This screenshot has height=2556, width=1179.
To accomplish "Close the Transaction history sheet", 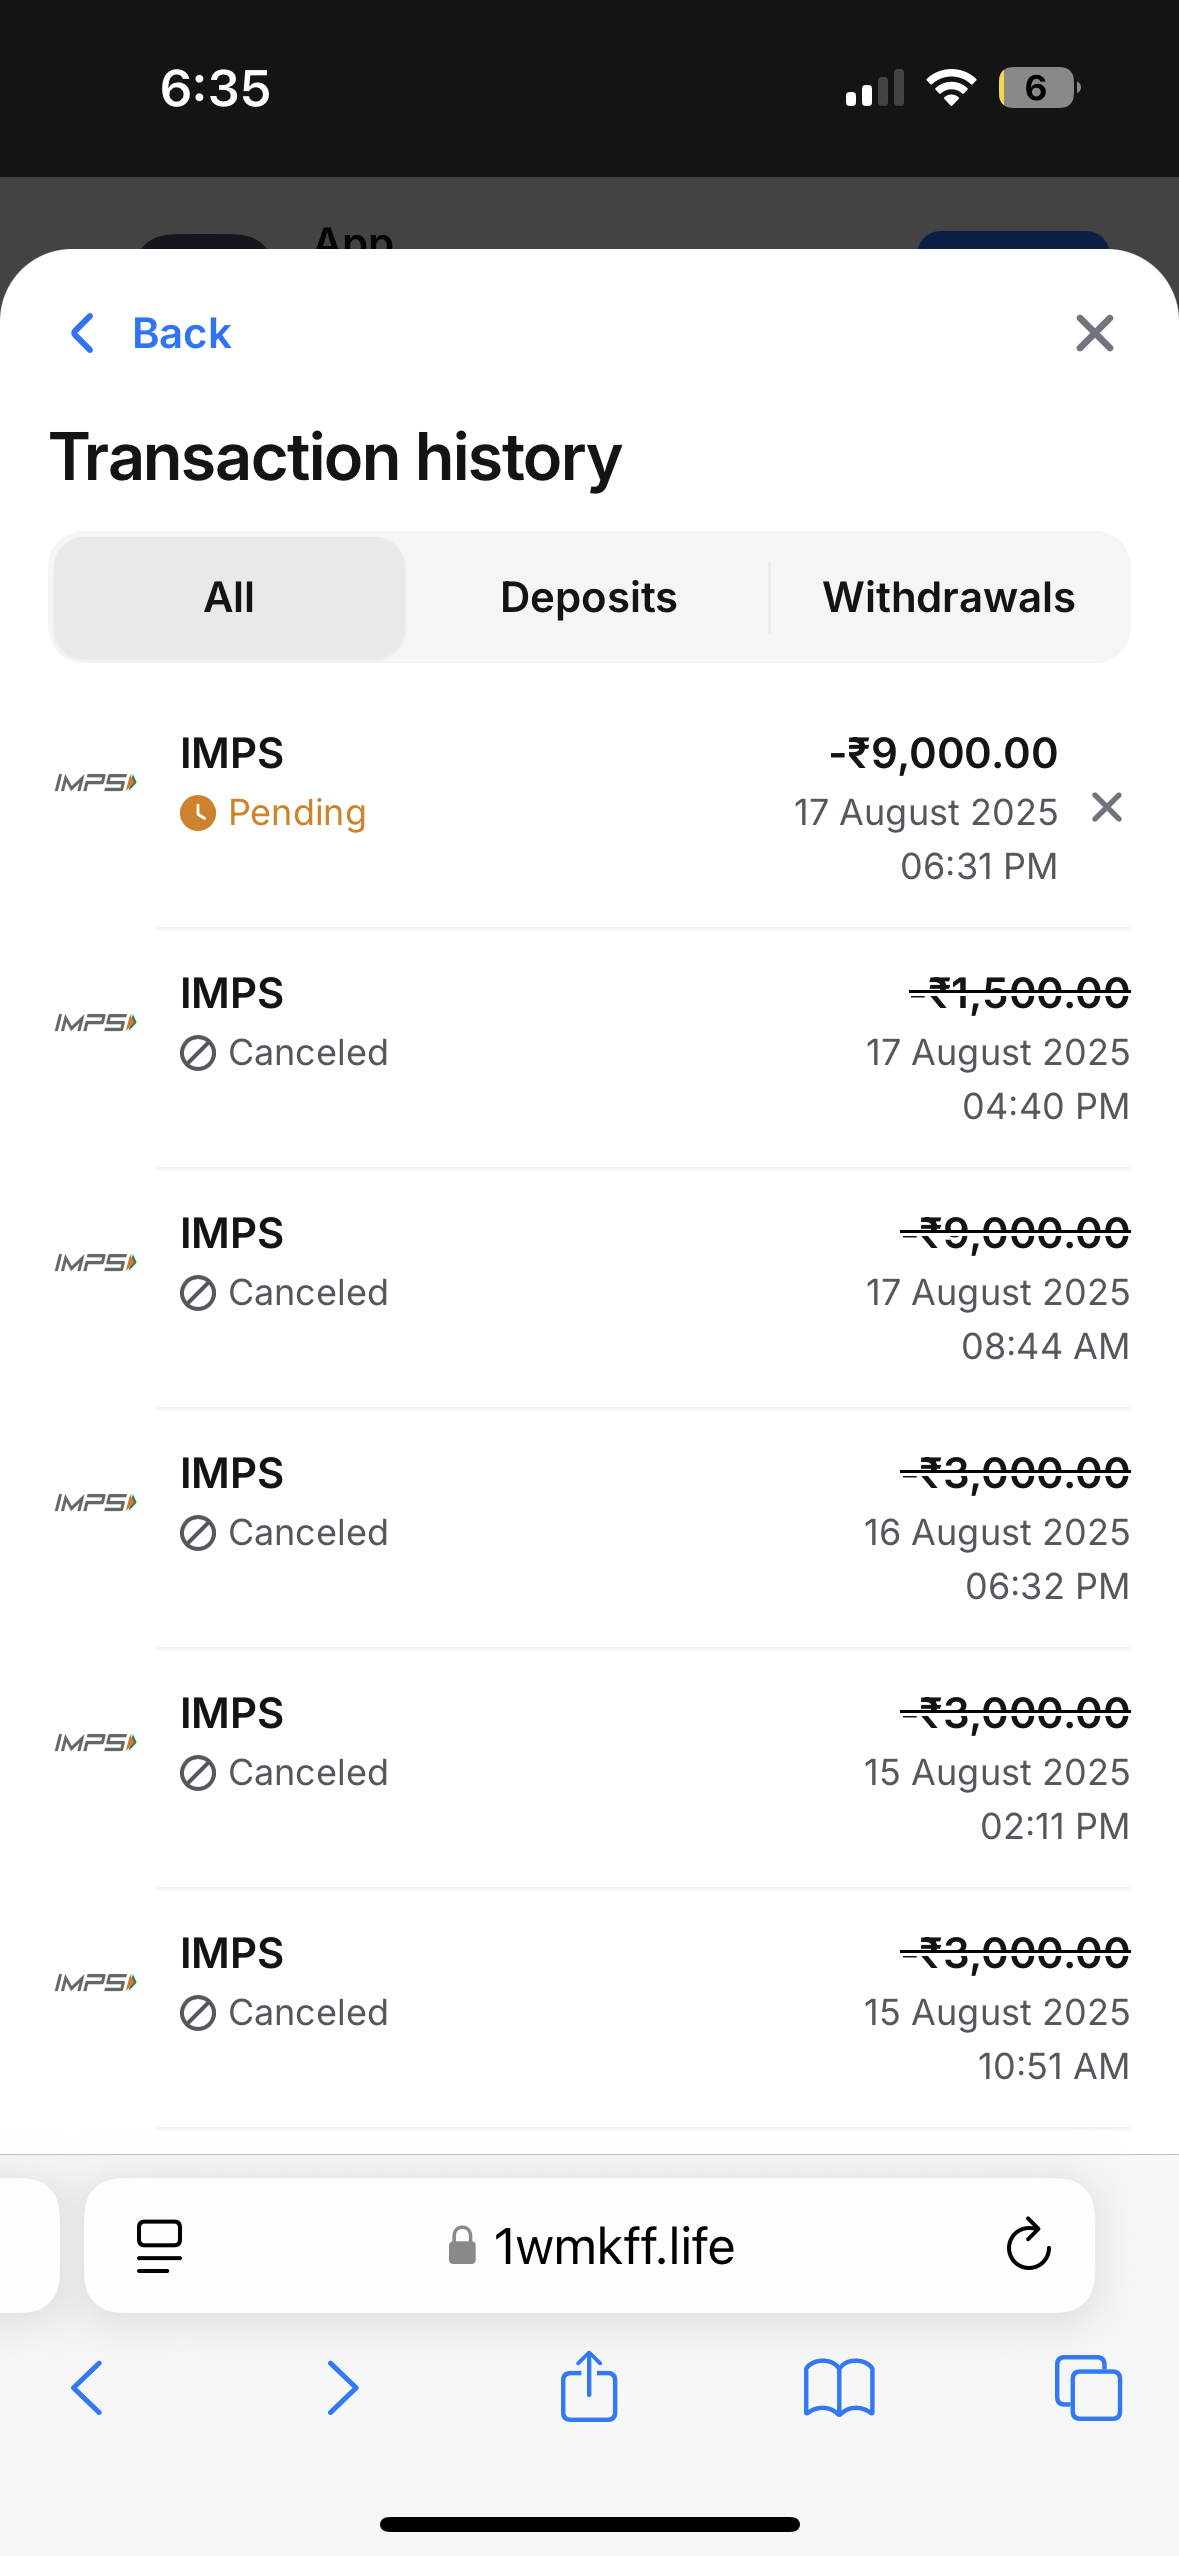I will pyautogui.click(x=1094, y=333).
